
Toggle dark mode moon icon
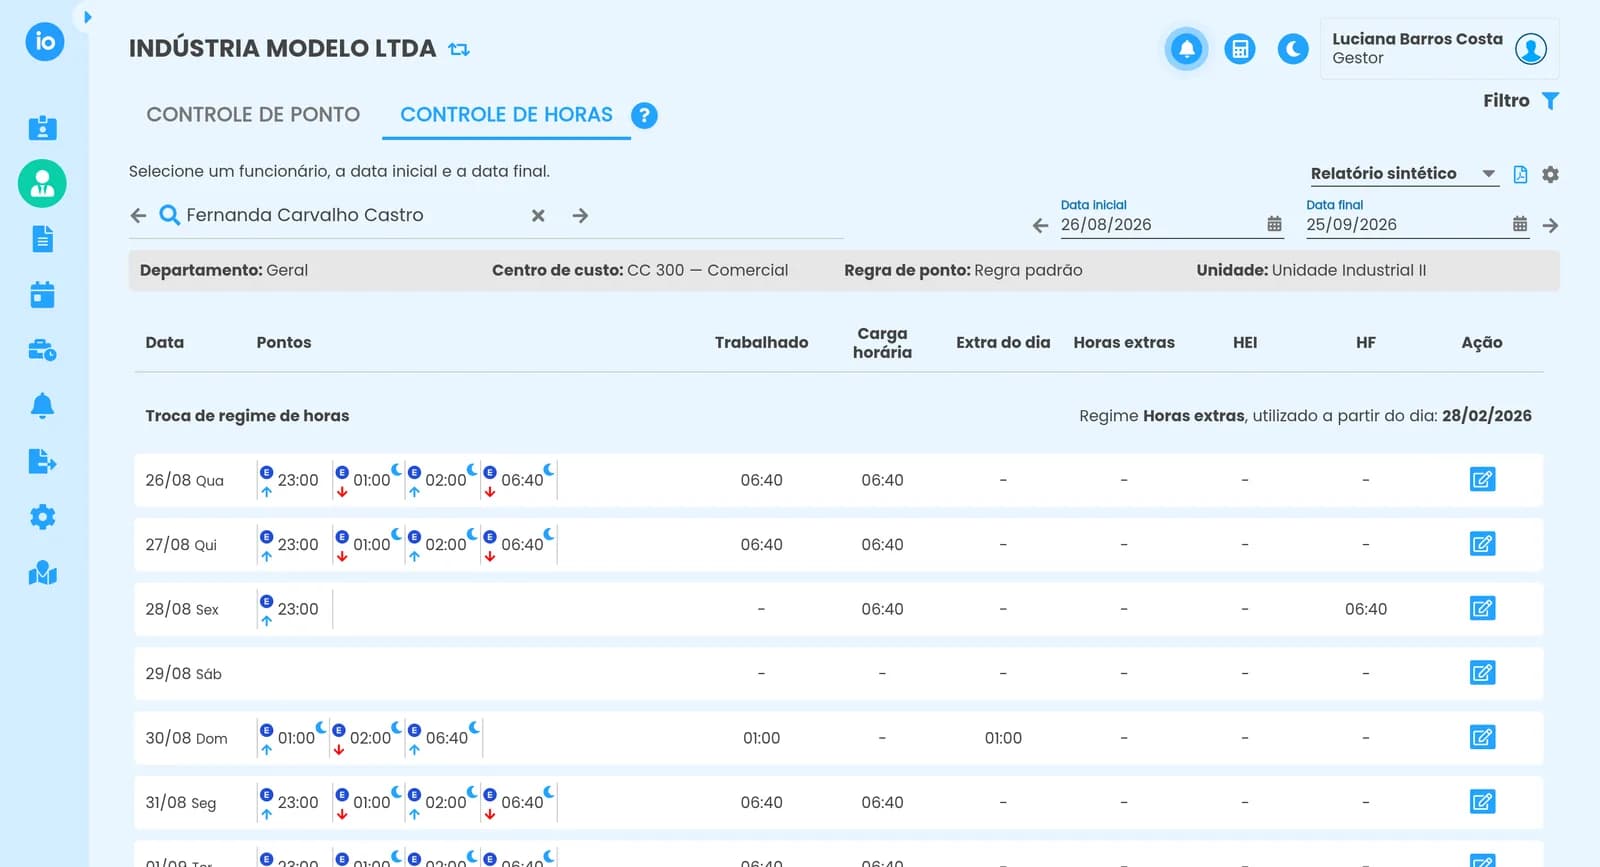click(1293, 49)
